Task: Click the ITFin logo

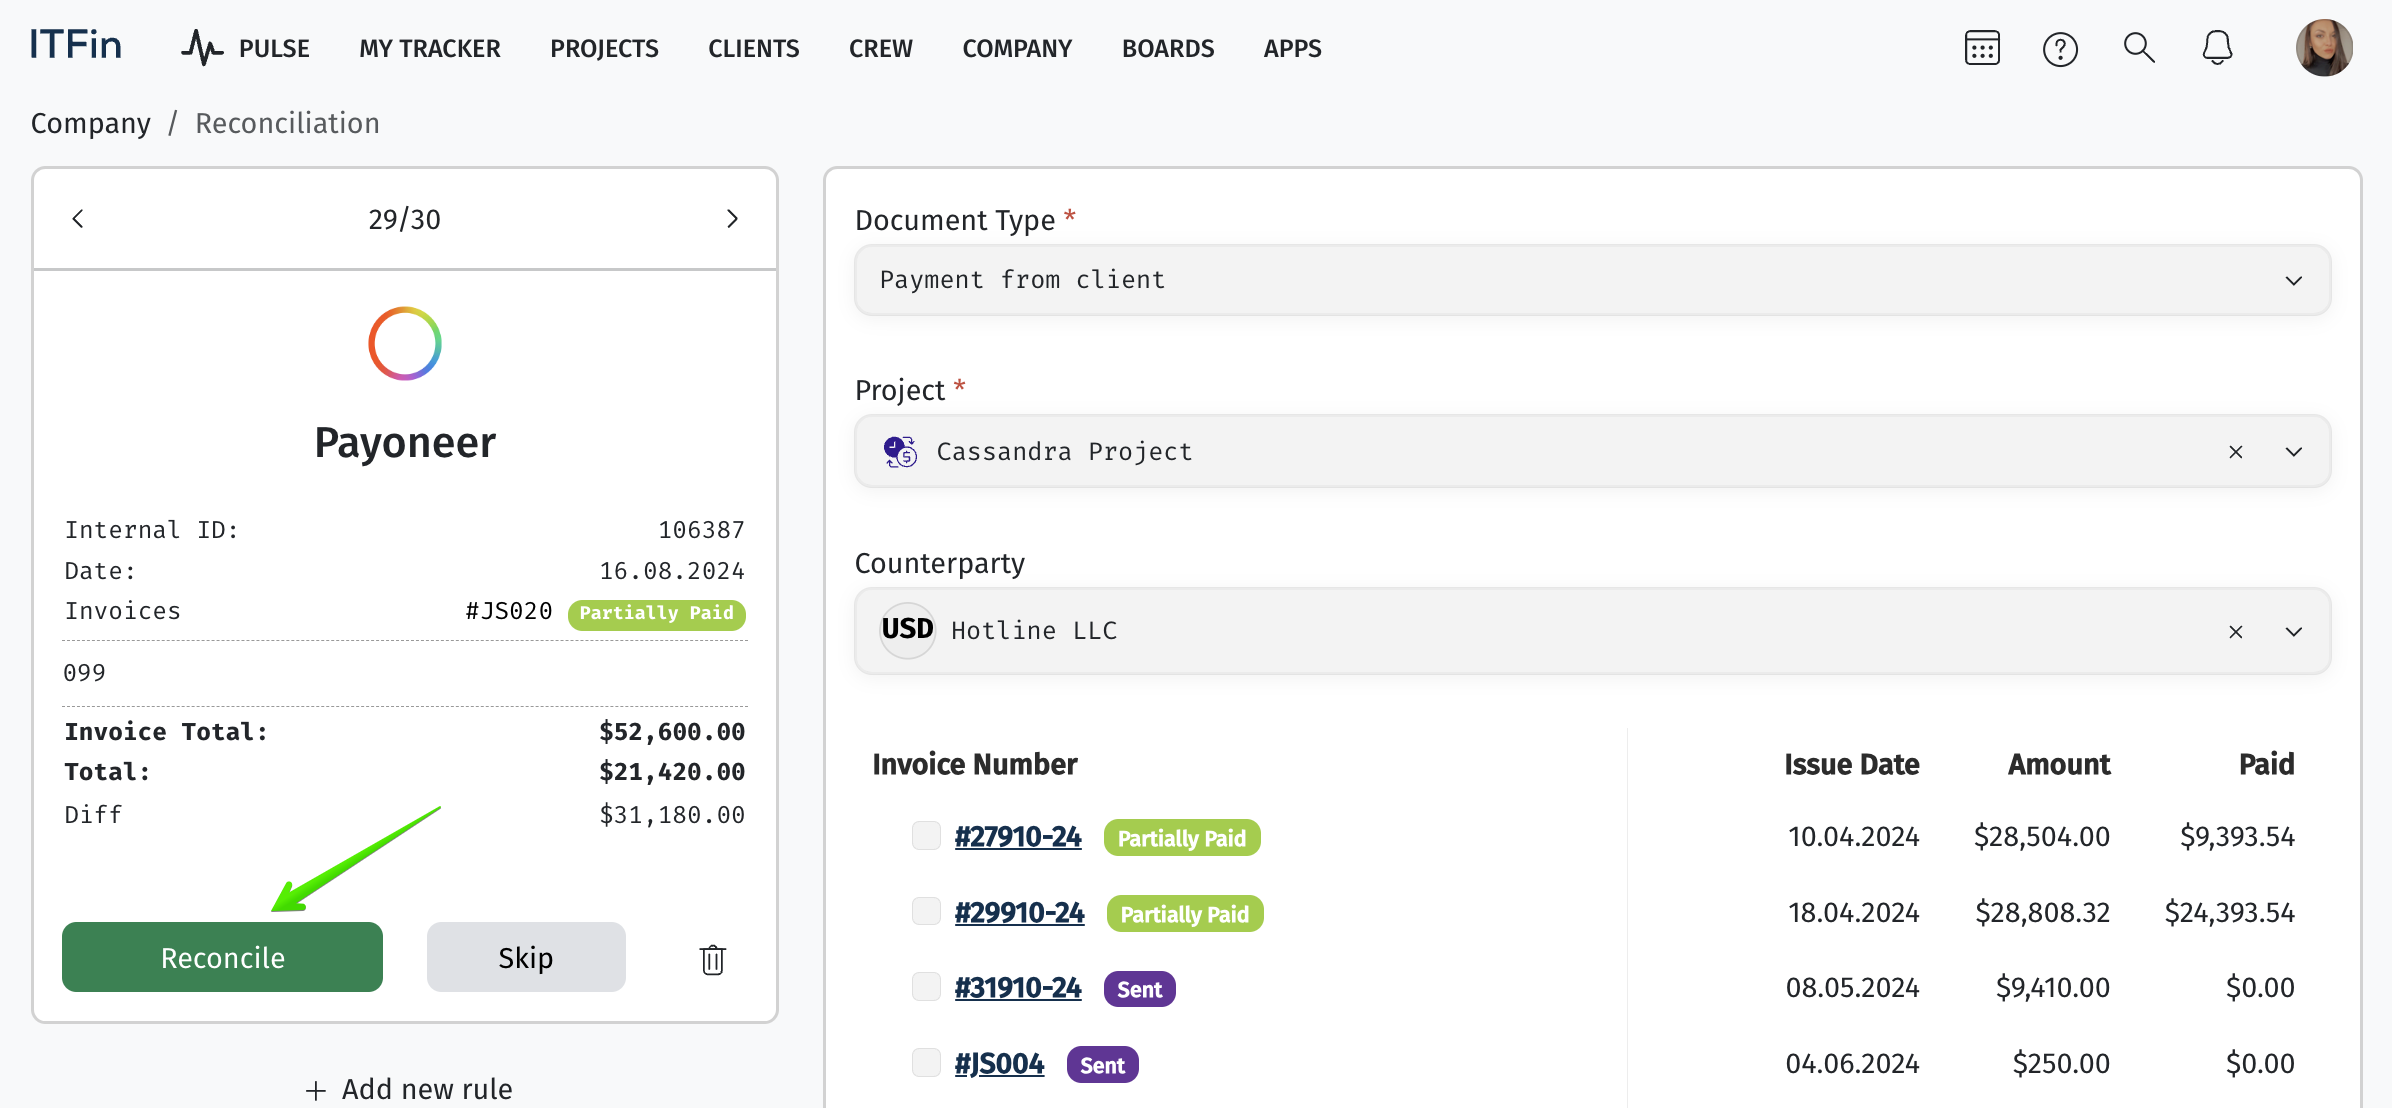Action: pos(76,45)
